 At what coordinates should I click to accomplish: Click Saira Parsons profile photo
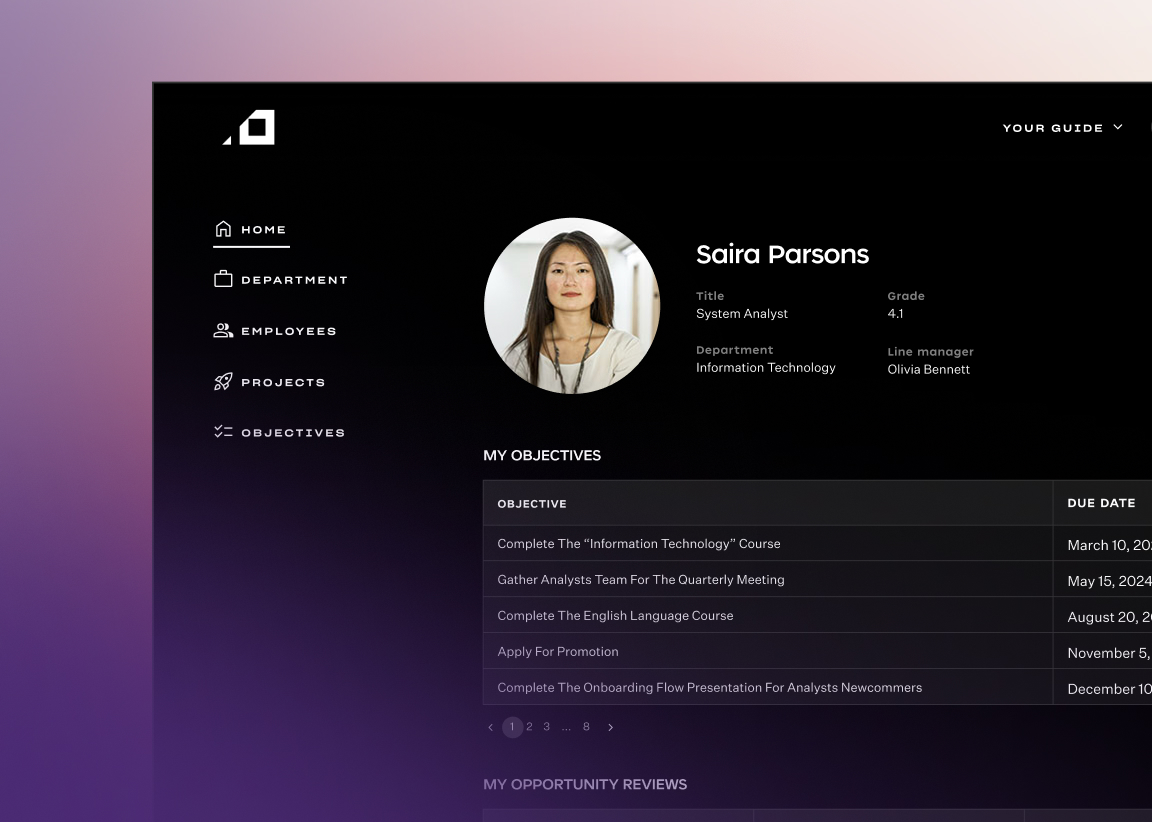(572, 306)
